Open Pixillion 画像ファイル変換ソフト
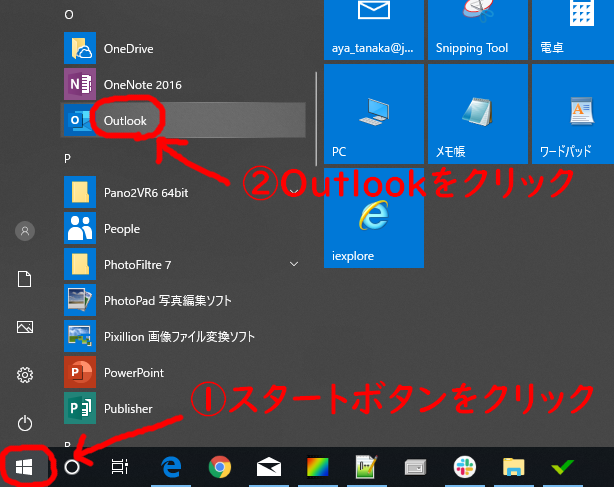 coord(184,337)
